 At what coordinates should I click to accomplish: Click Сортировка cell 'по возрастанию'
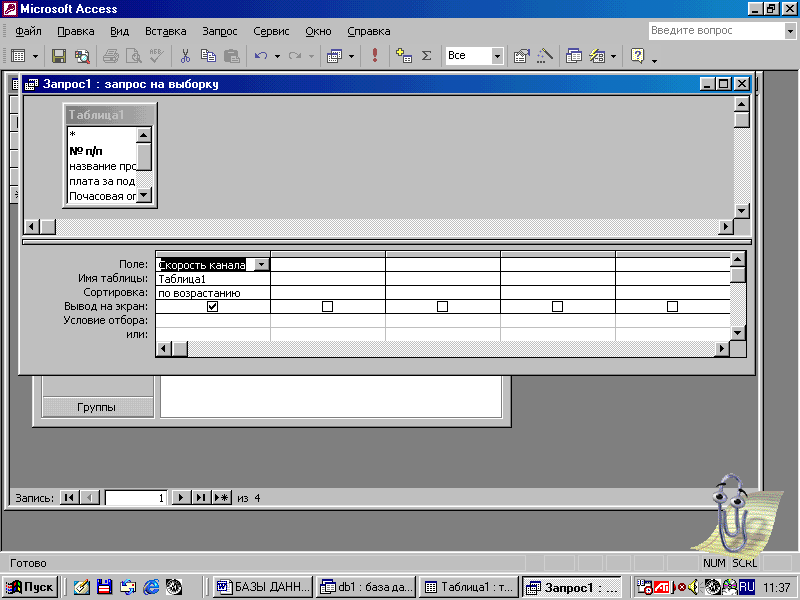coord(213,293)
